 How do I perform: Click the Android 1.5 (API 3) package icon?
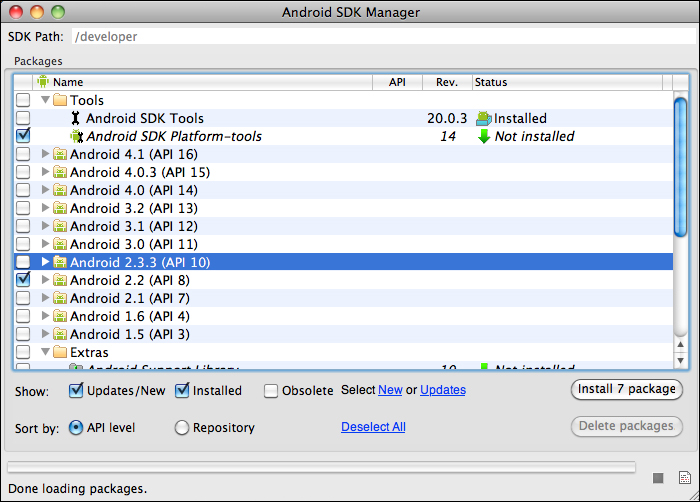60,334
